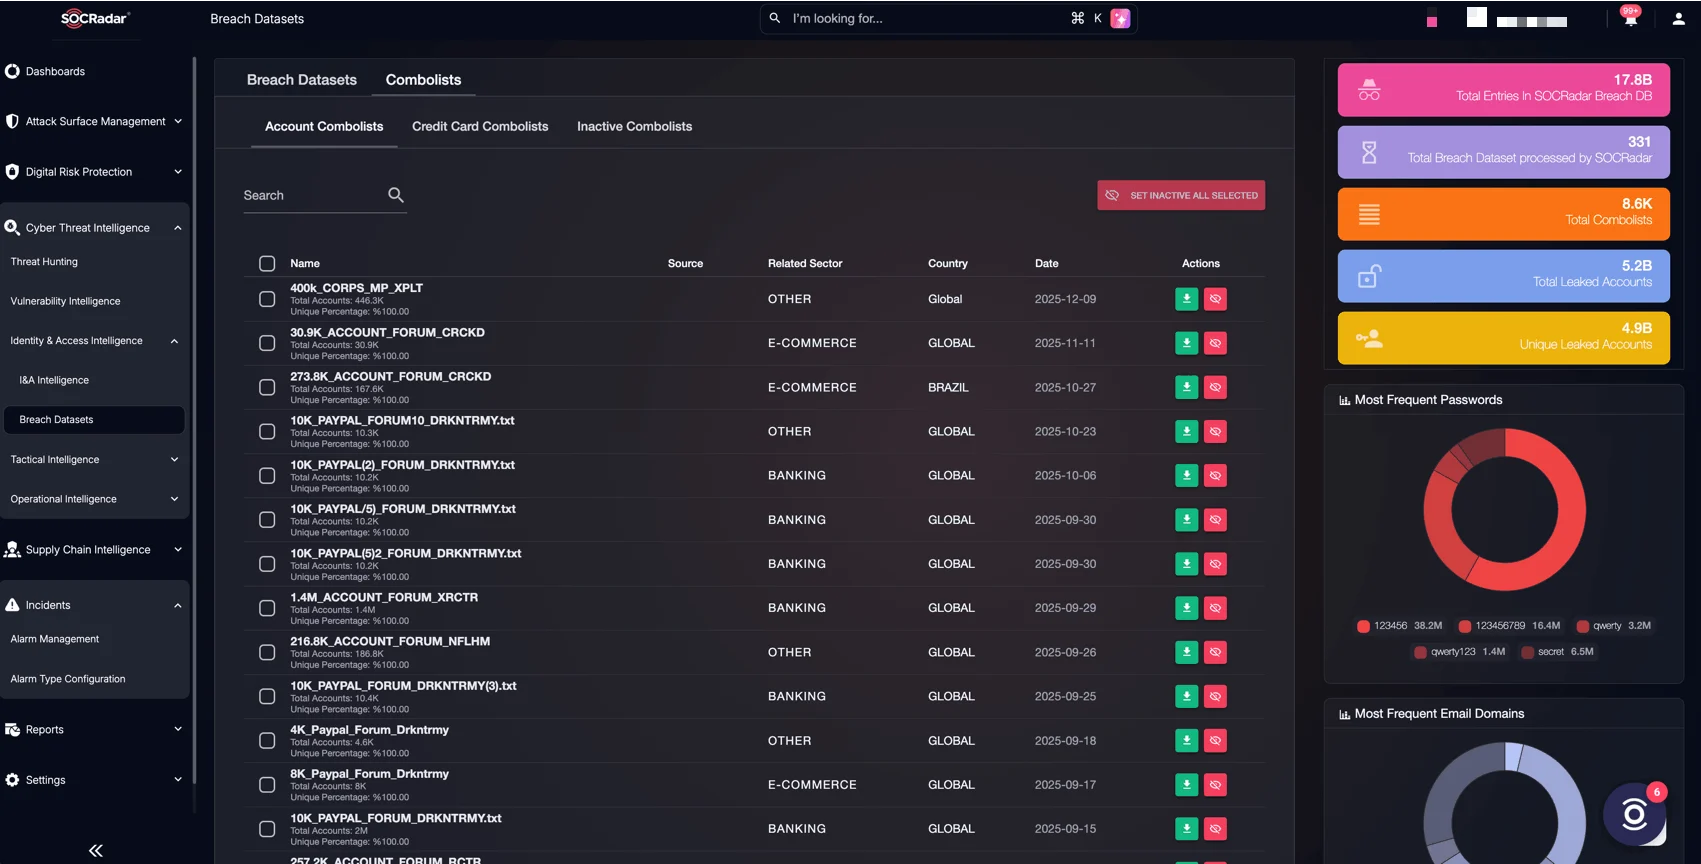This screenshot has width=1701, height=864.
Task: Expand the Reports menu
Action: pos(95,729)
